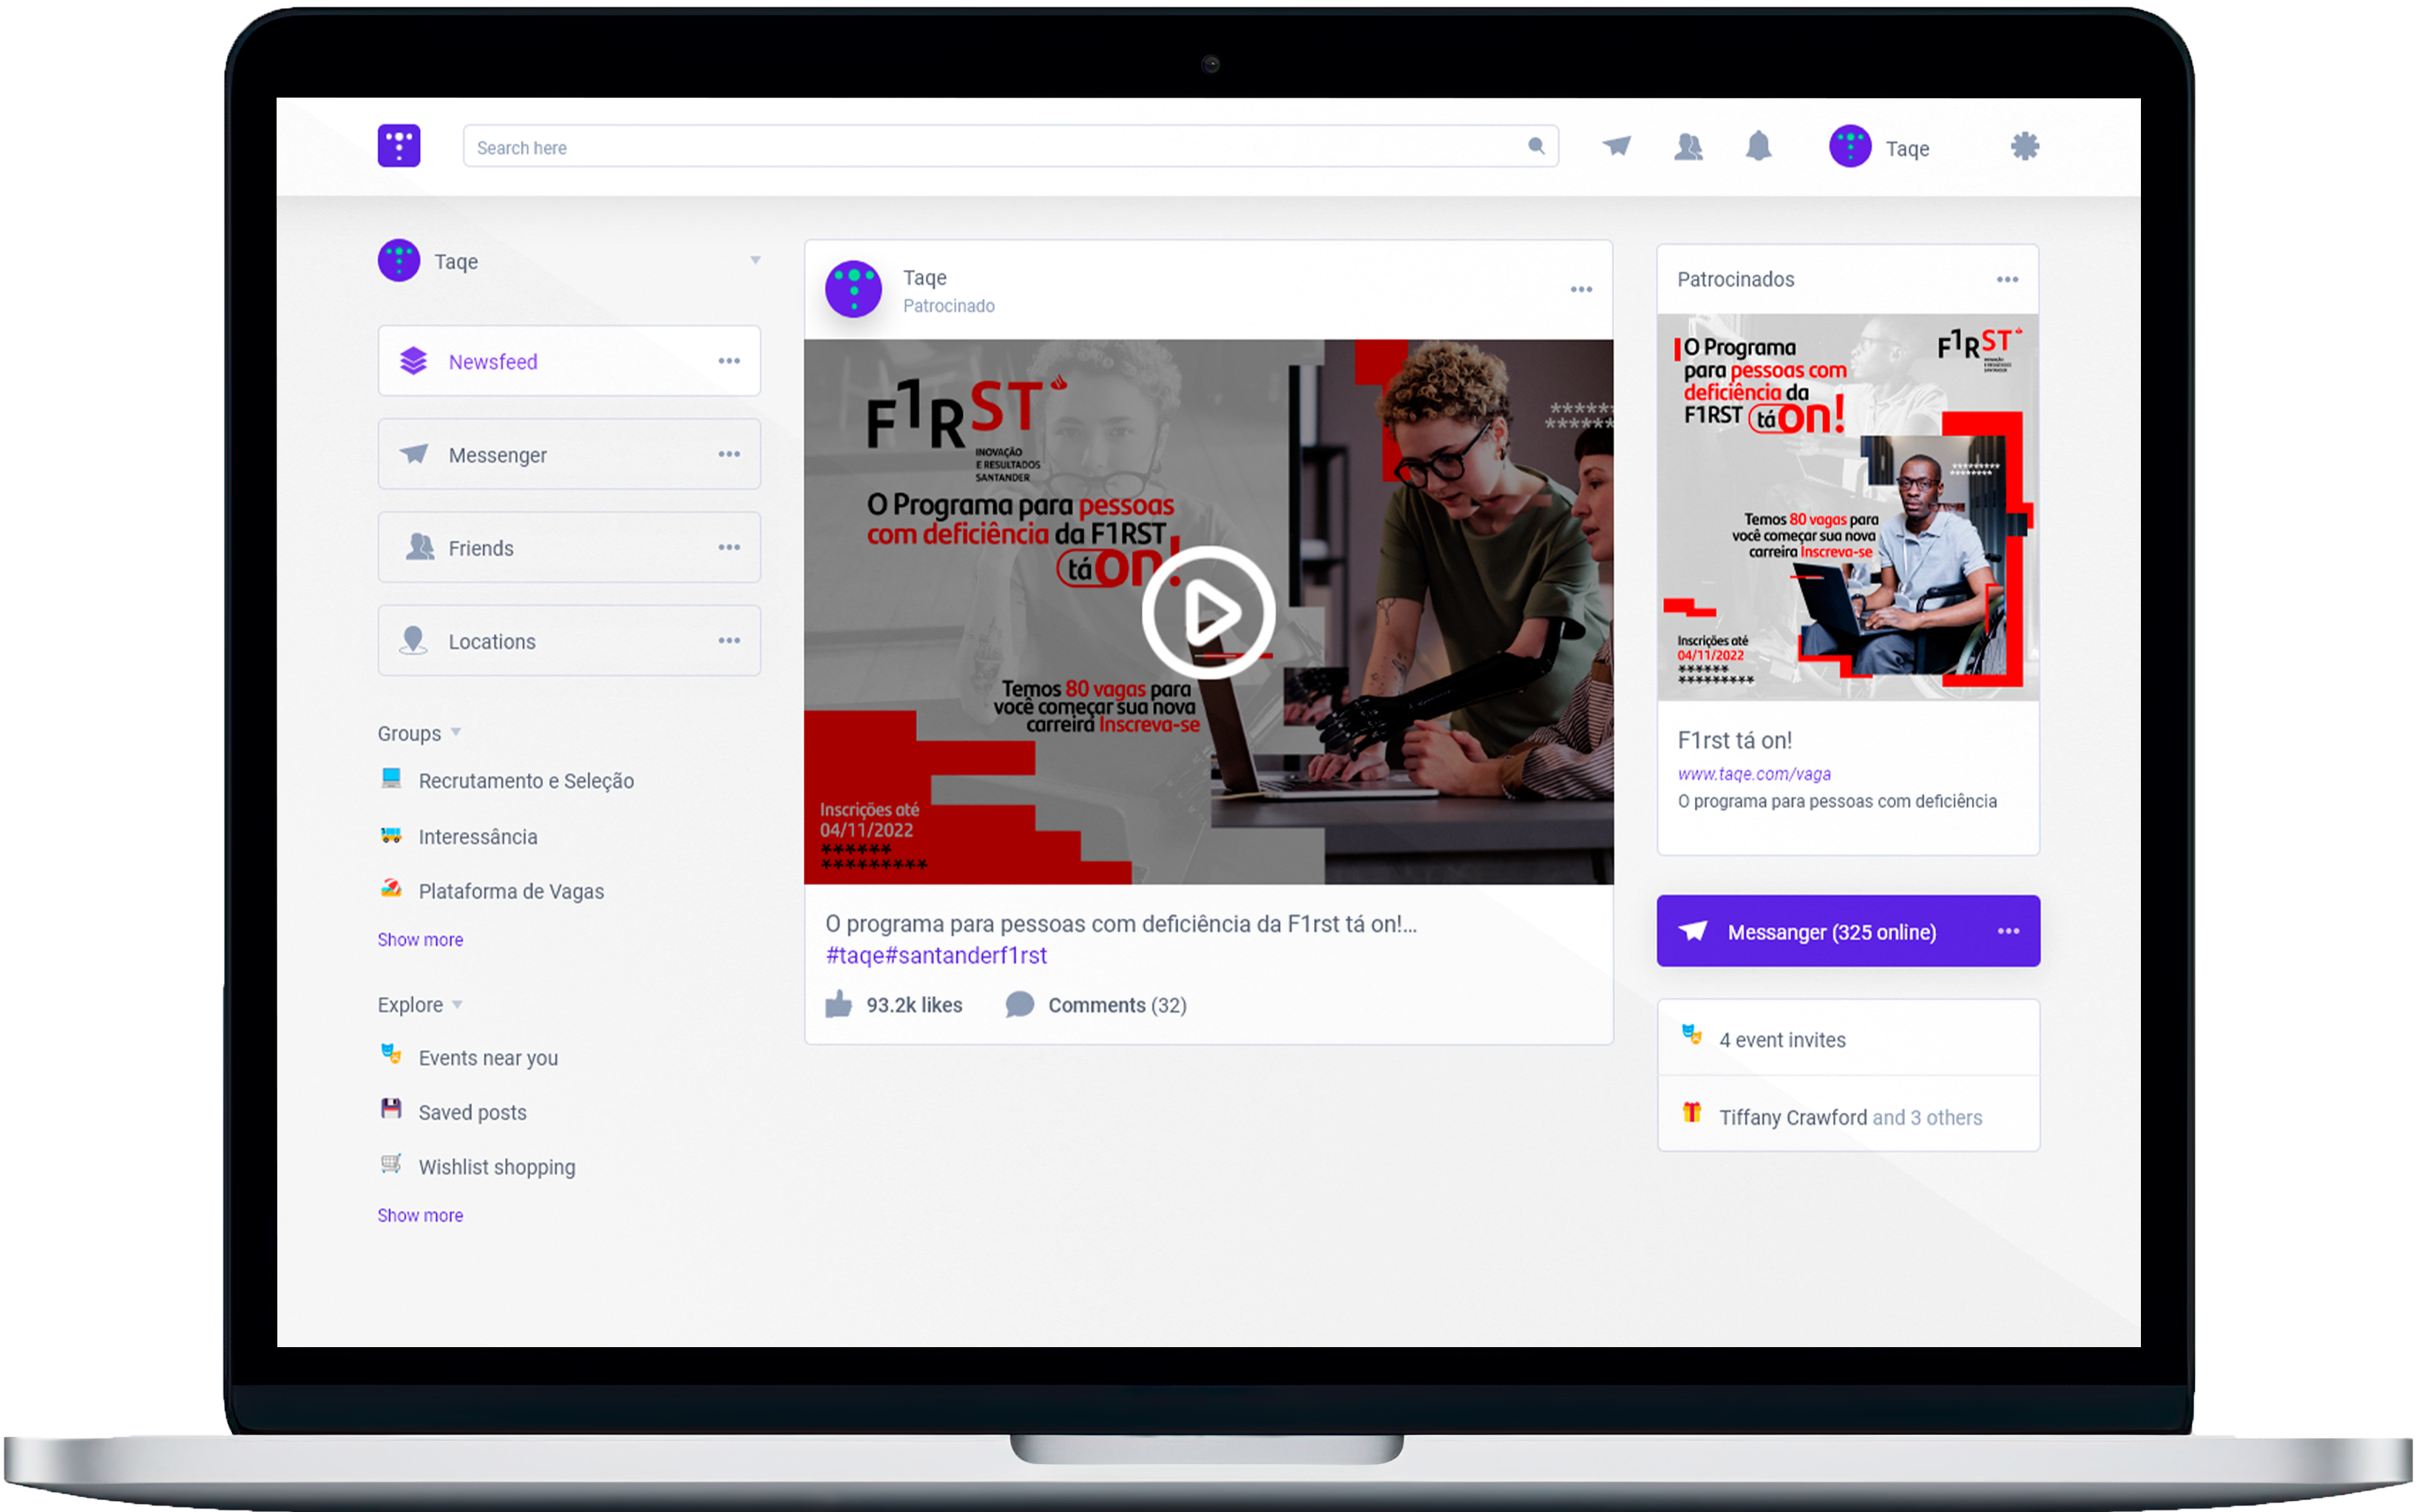2419x1512 pixels.
Task: Click the 93.2k likes count
Action: coord(914,1005)
